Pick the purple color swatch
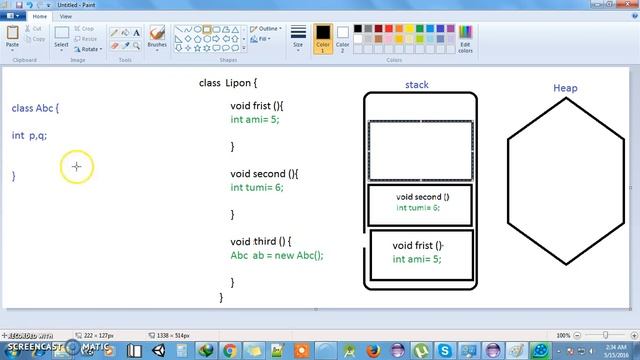The height and width of the screenshot is (360, 640). (451, 28)
